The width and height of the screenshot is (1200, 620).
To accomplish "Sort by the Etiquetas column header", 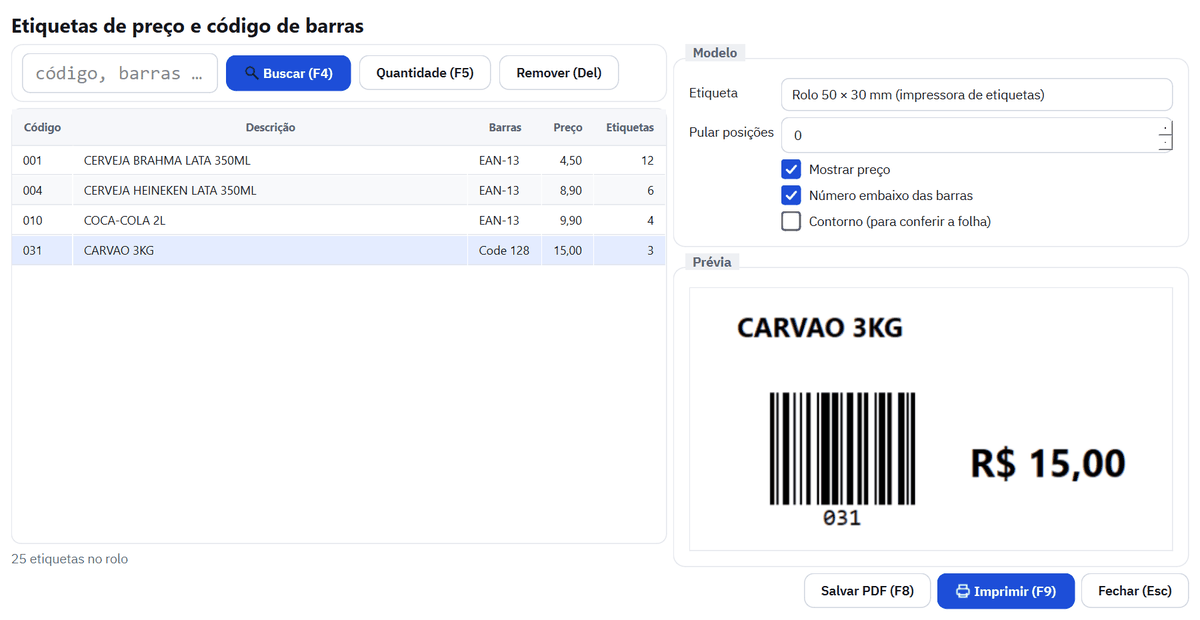I will point(630,127).
